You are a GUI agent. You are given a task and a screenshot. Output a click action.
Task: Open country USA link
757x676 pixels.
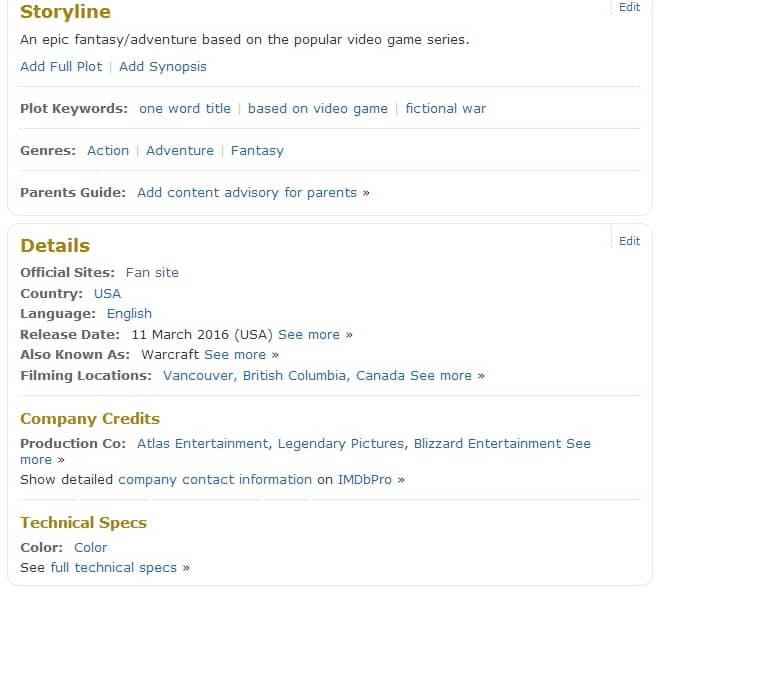107,294
